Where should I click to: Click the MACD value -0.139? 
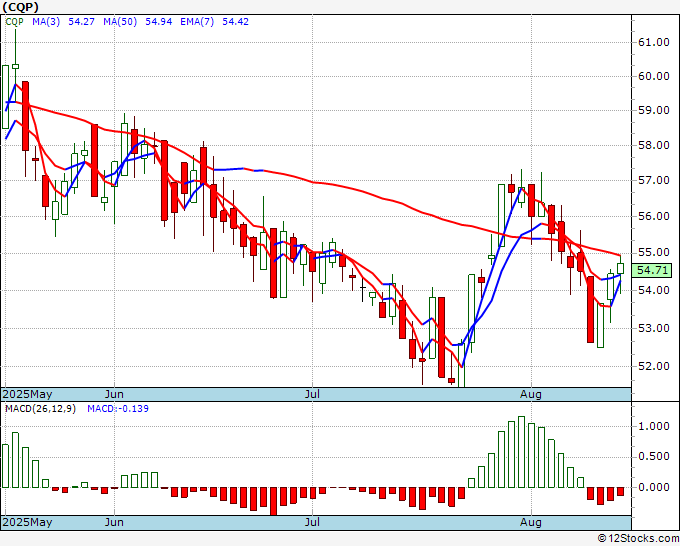coord(133,409)
